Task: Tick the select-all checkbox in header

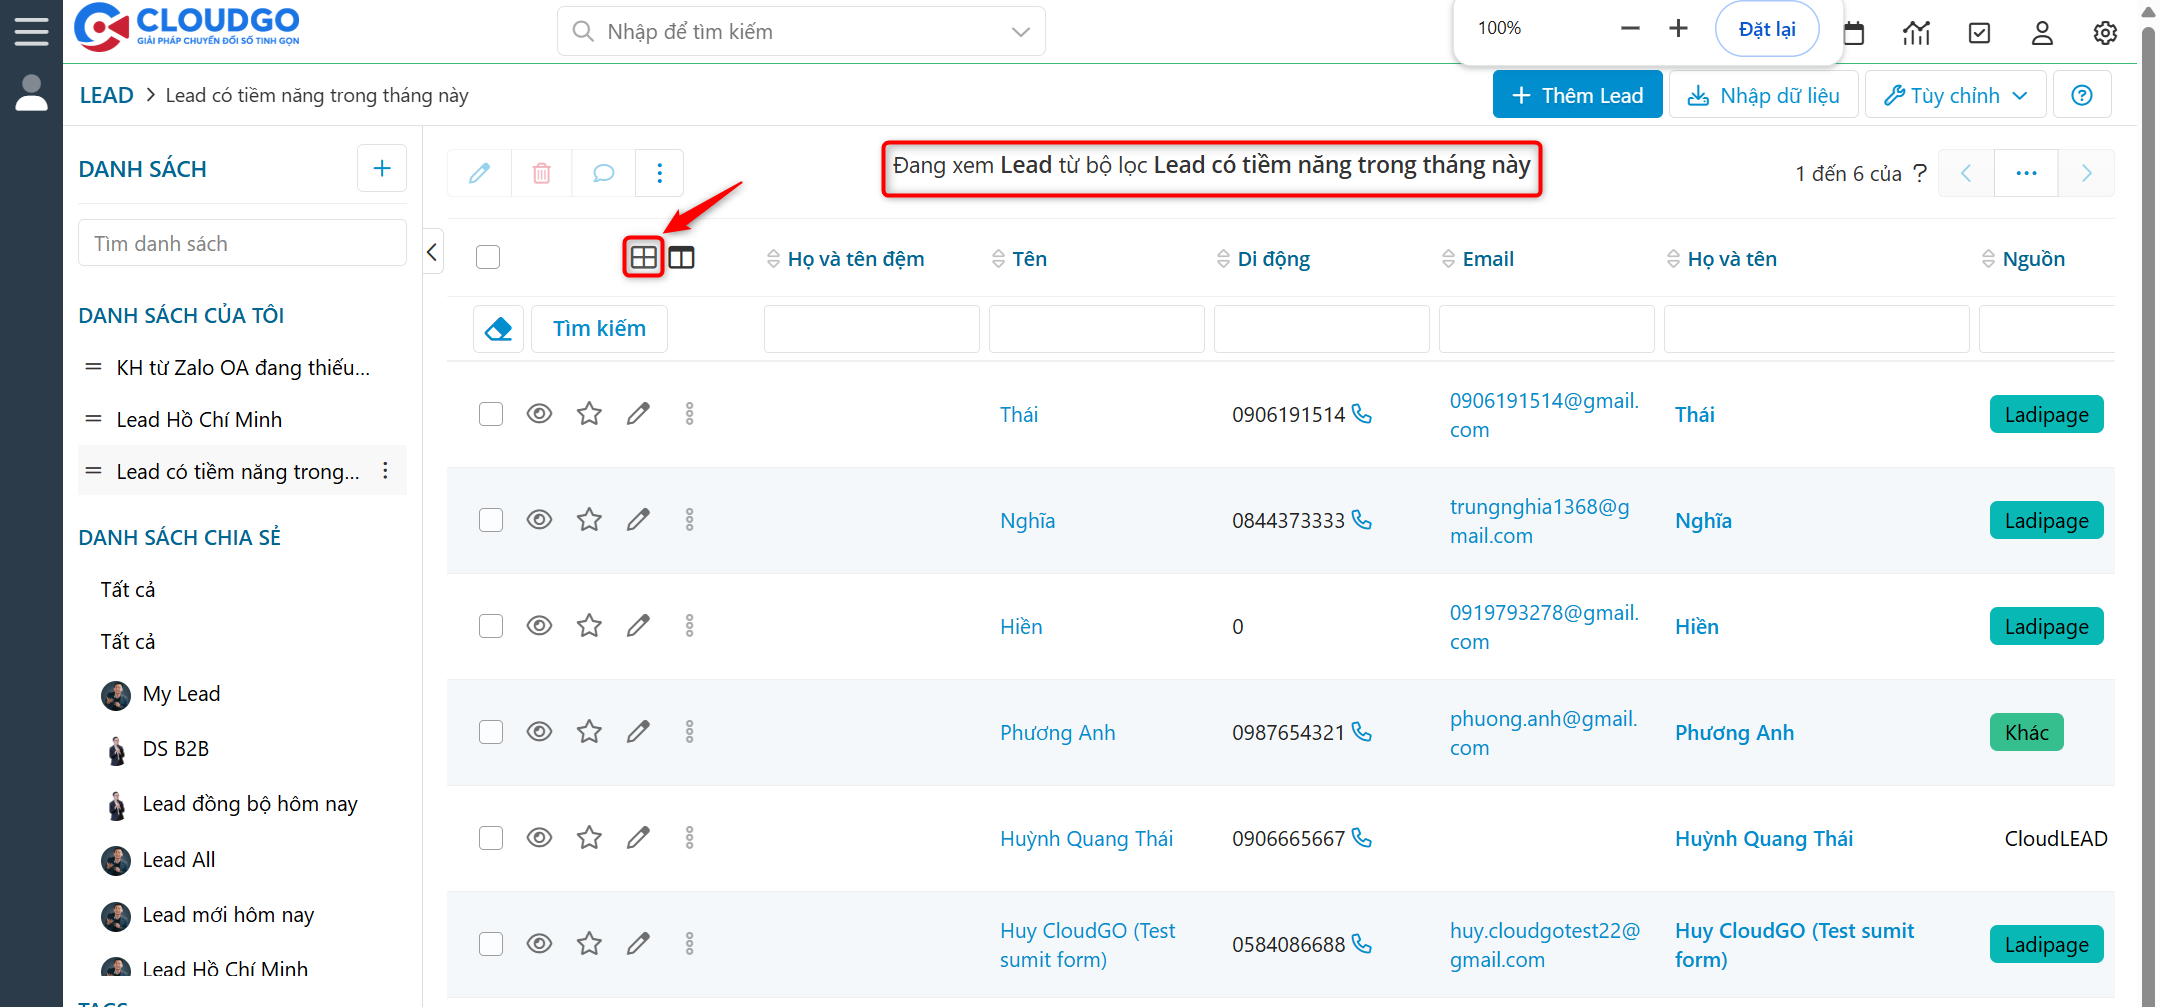Action: tap(488, 258)
